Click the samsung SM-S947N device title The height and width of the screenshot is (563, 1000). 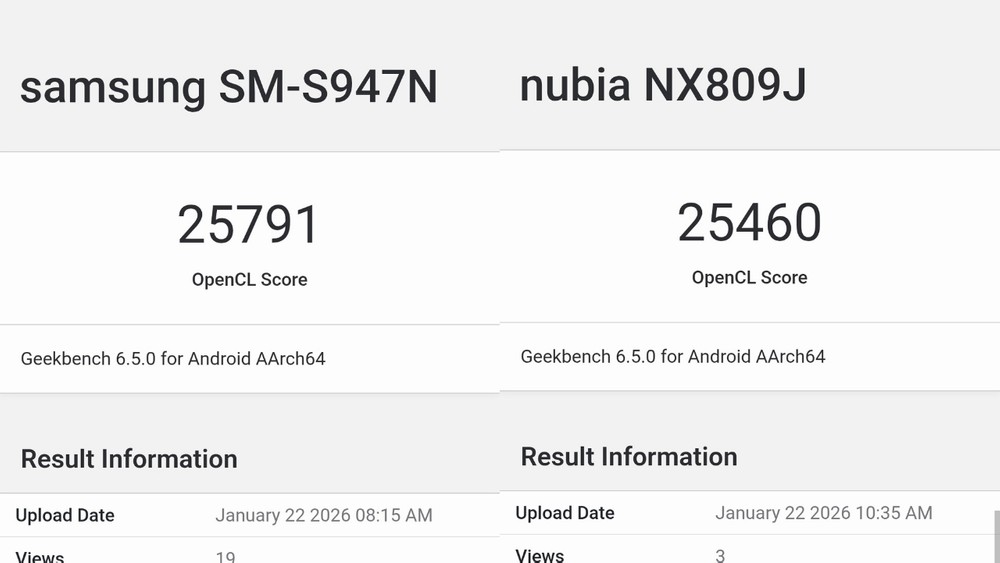point(228,88)
